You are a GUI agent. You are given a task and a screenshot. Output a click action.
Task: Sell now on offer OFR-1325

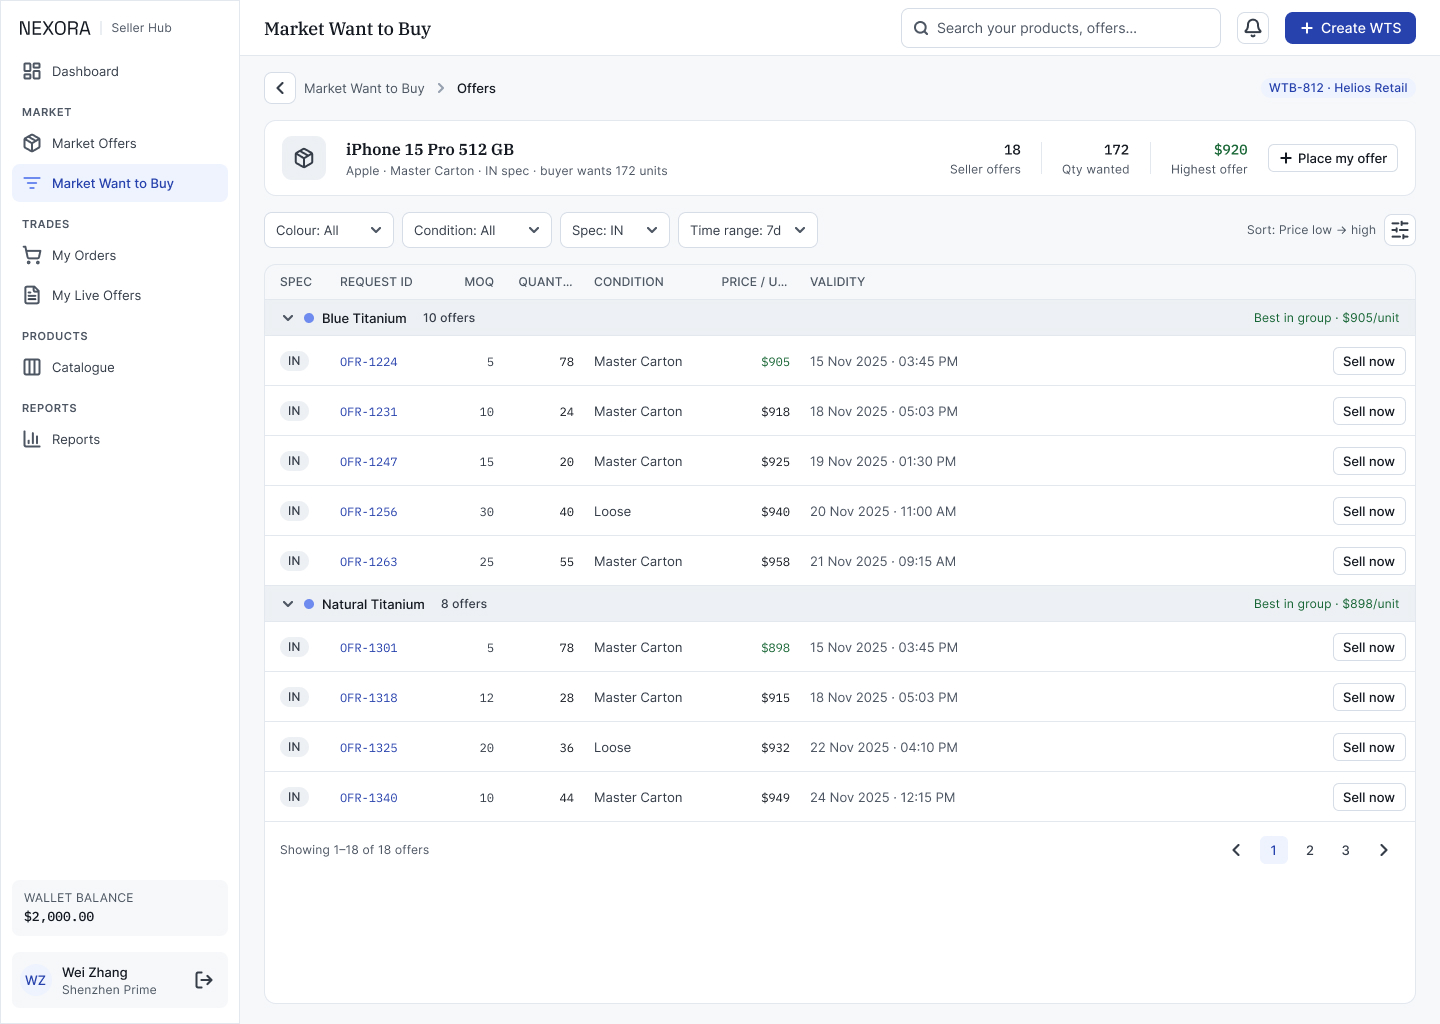1369,747
